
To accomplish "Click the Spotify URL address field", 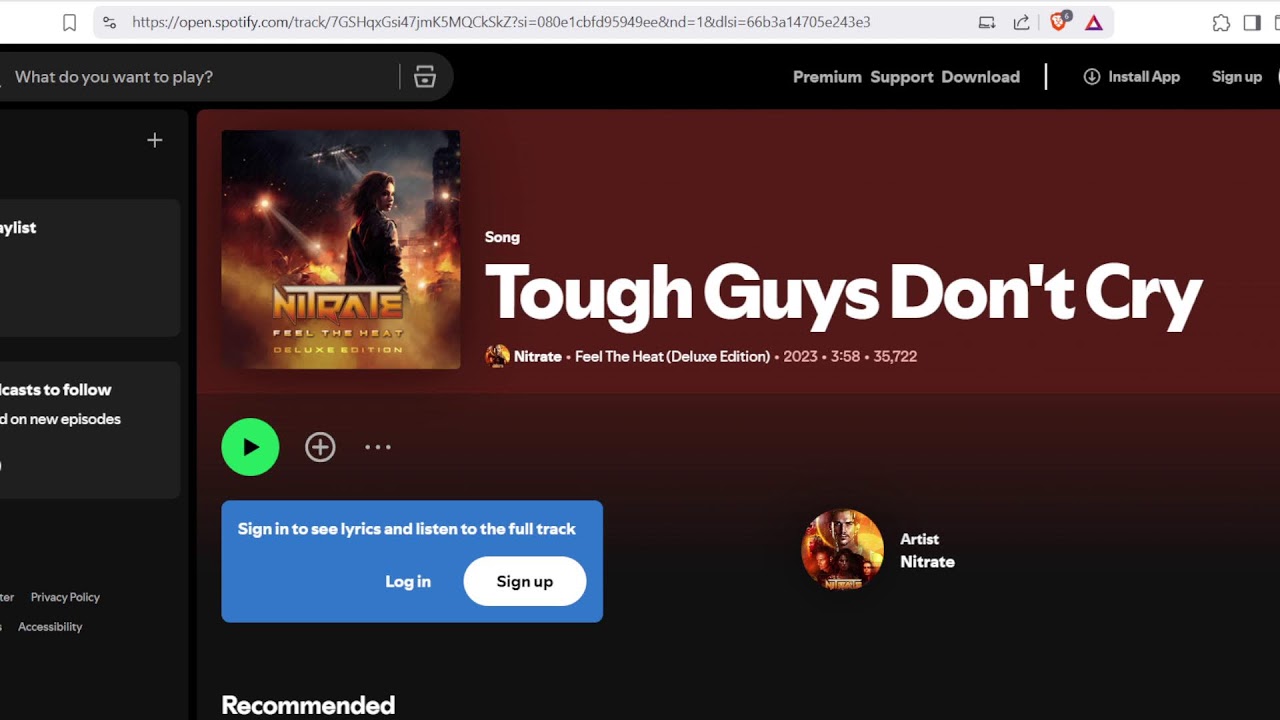I will 501,22.
